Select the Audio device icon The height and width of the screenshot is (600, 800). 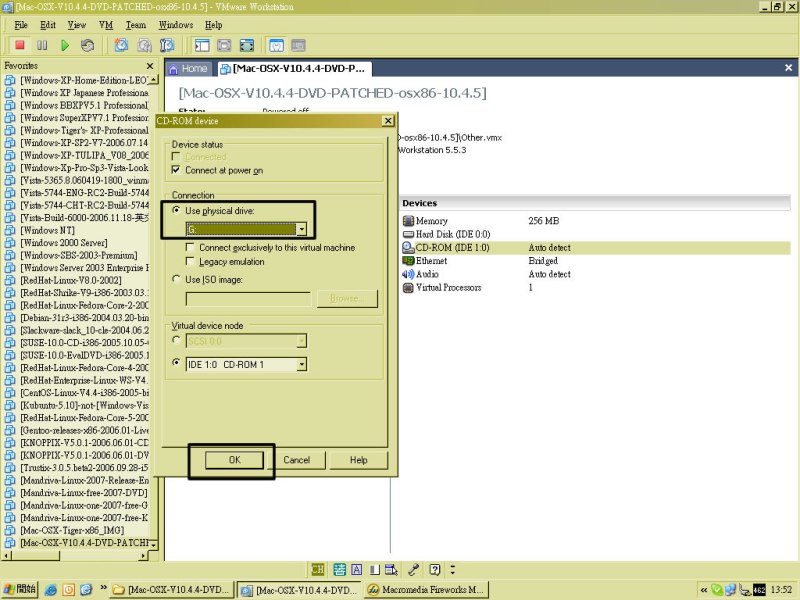pos(408,274)
